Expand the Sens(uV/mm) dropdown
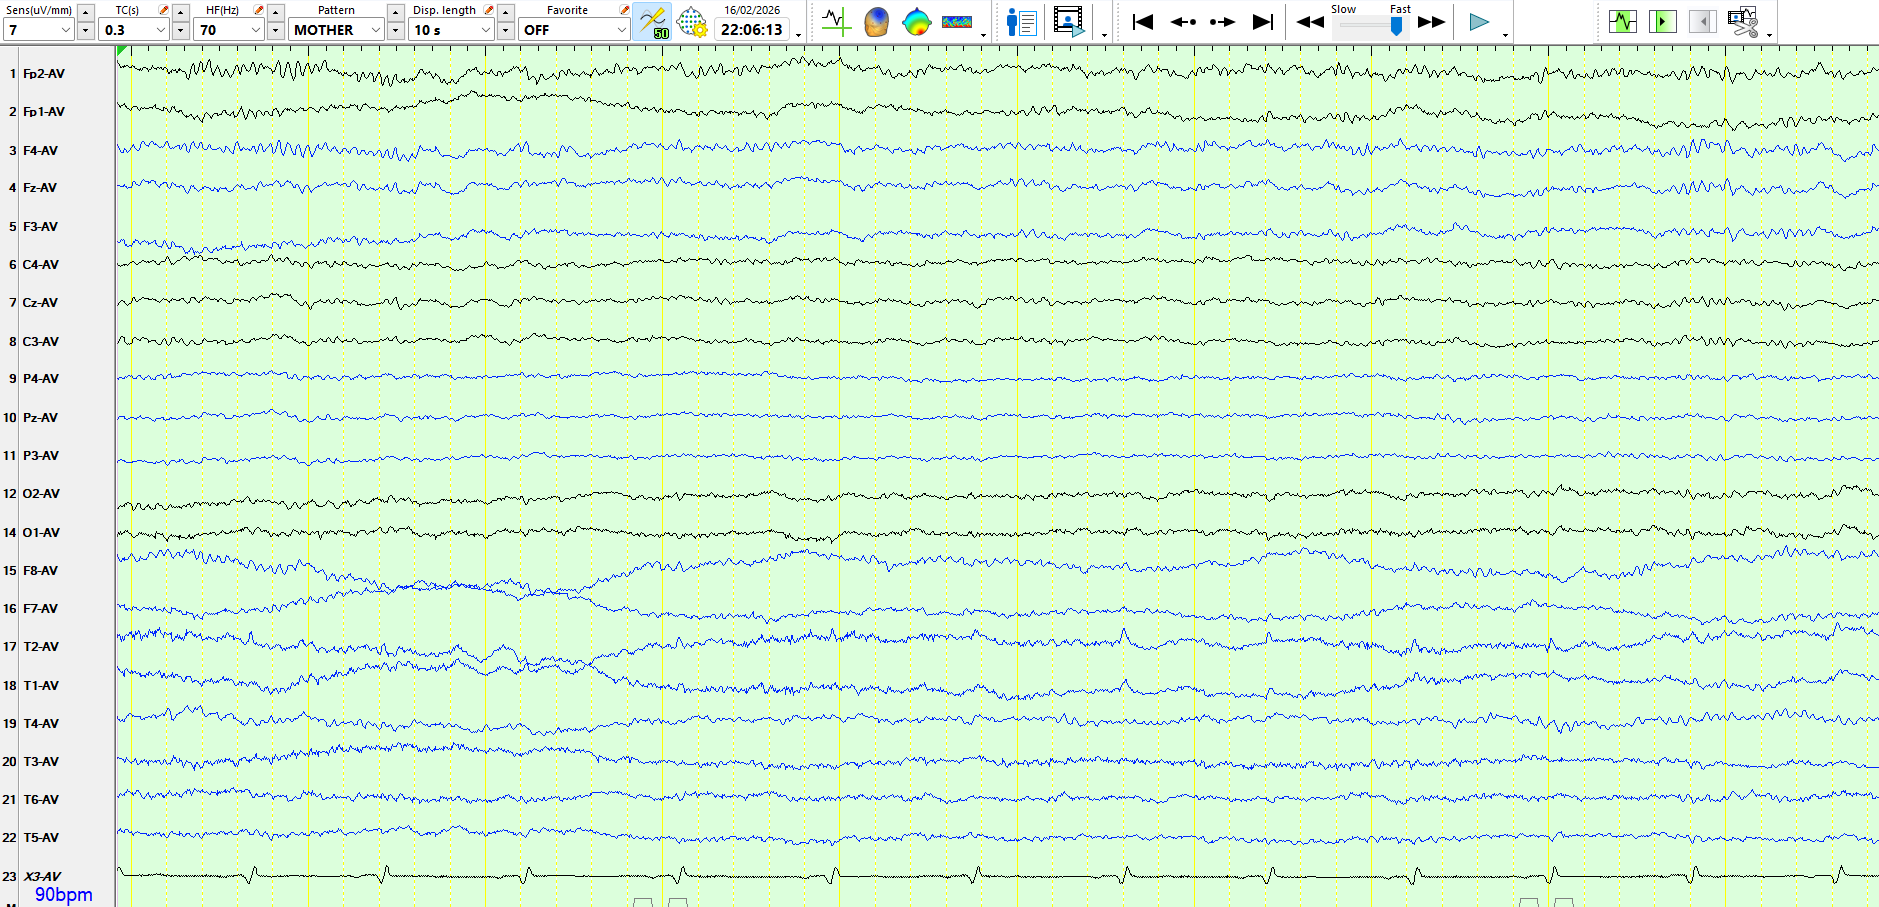1879x907 pixels. click(x=66, y=30)
